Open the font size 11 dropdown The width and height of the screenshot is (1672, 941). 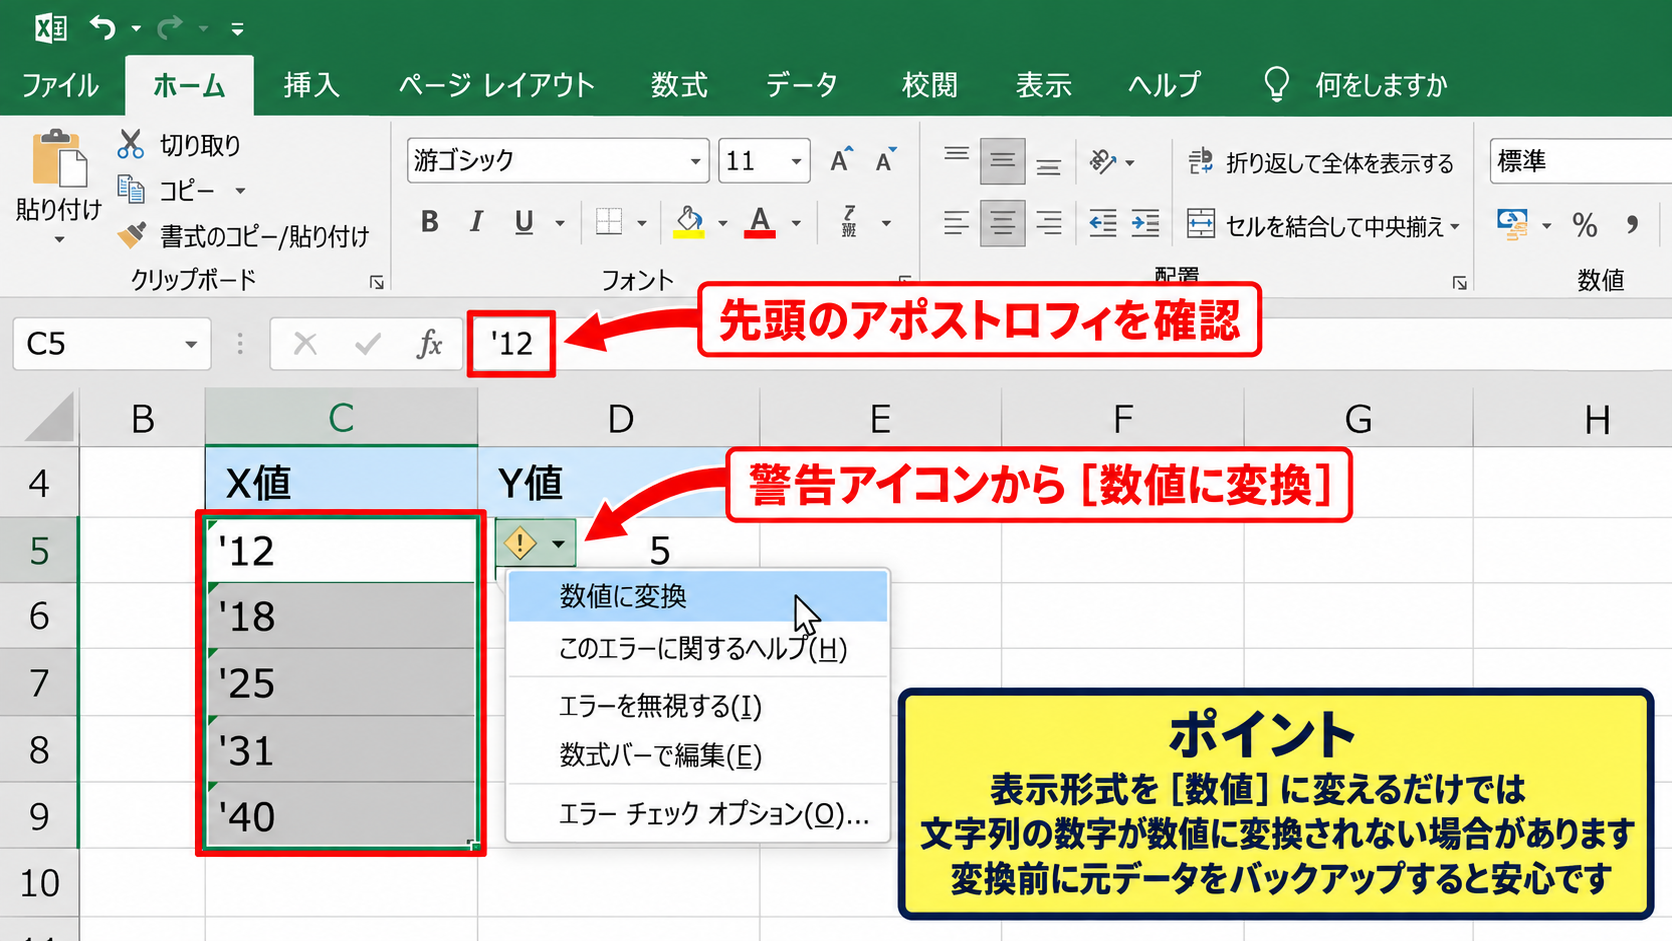[x=796, y=161]
